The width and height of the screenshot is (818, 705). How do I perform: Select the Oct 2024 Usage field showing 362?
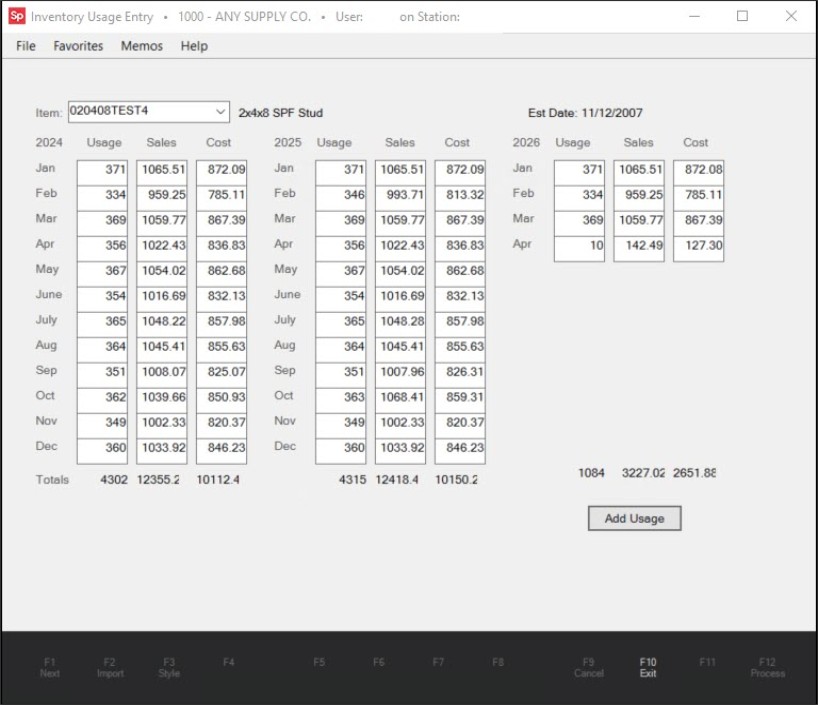pyautogui.click(x=104, y=396)
